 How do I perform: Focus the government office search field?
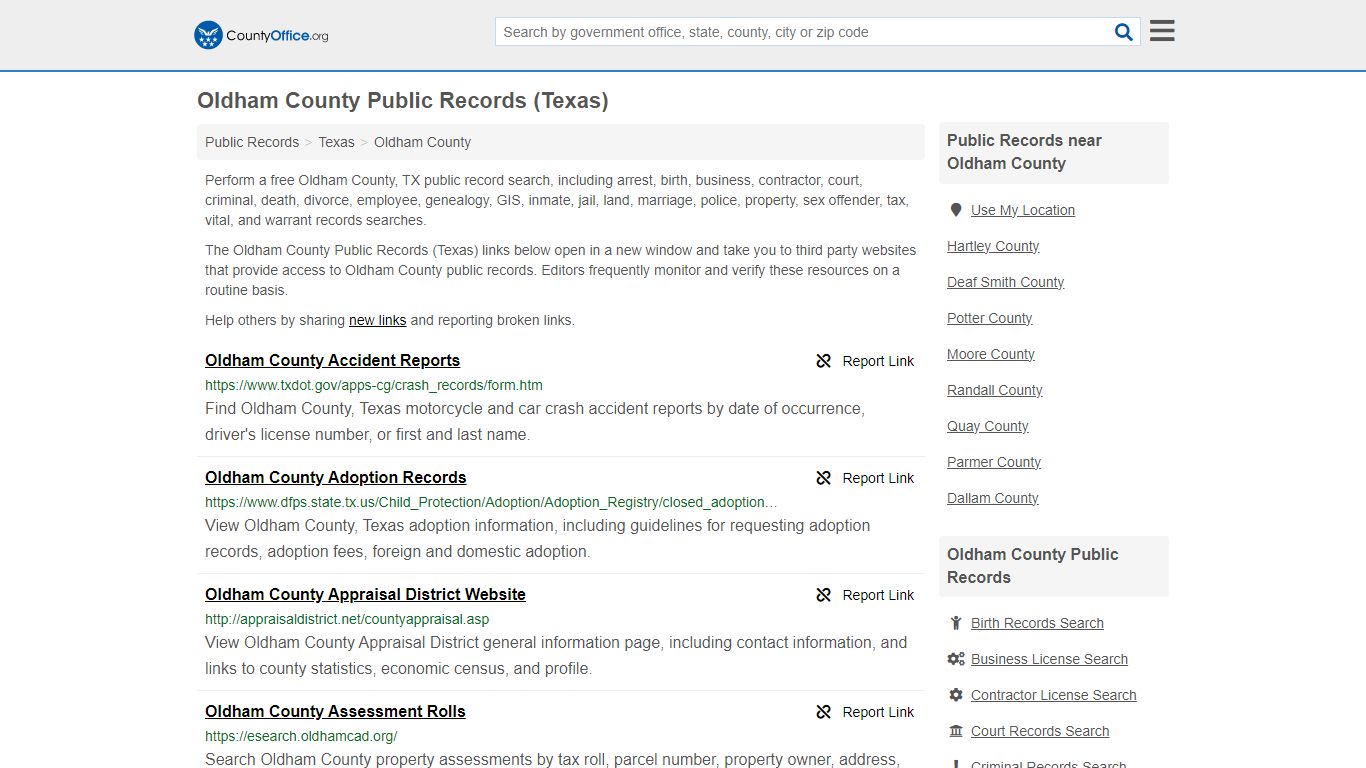pos(805,32)
